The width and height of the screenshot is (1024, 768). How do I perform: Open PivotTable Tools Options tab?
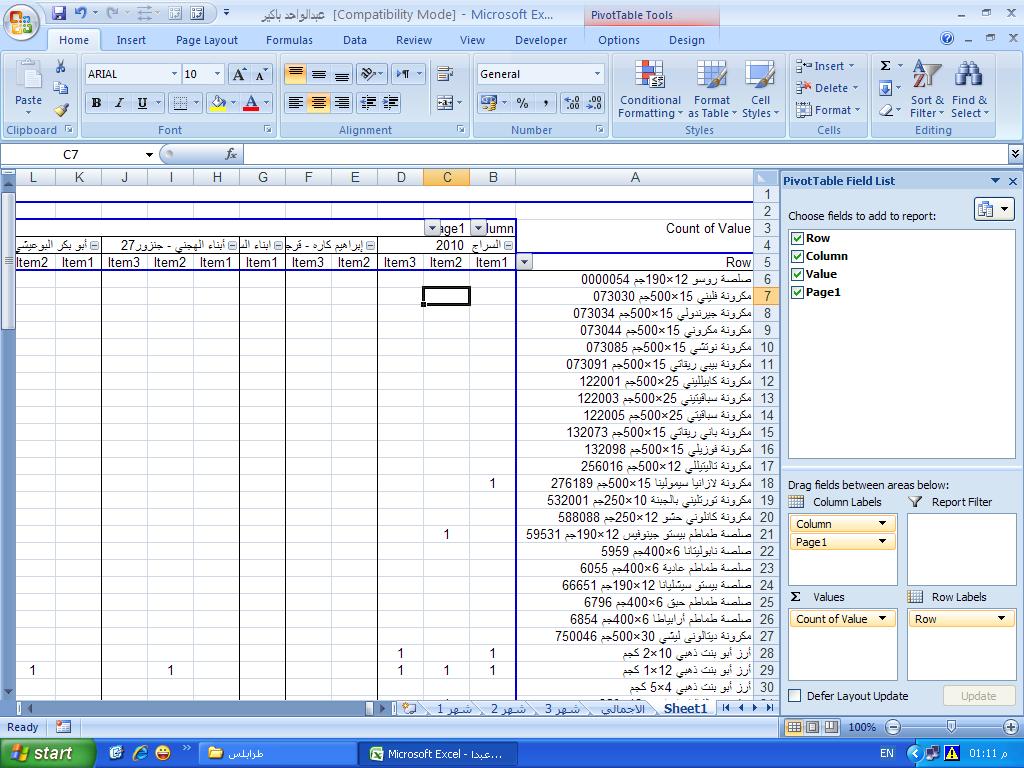point(618,40)
